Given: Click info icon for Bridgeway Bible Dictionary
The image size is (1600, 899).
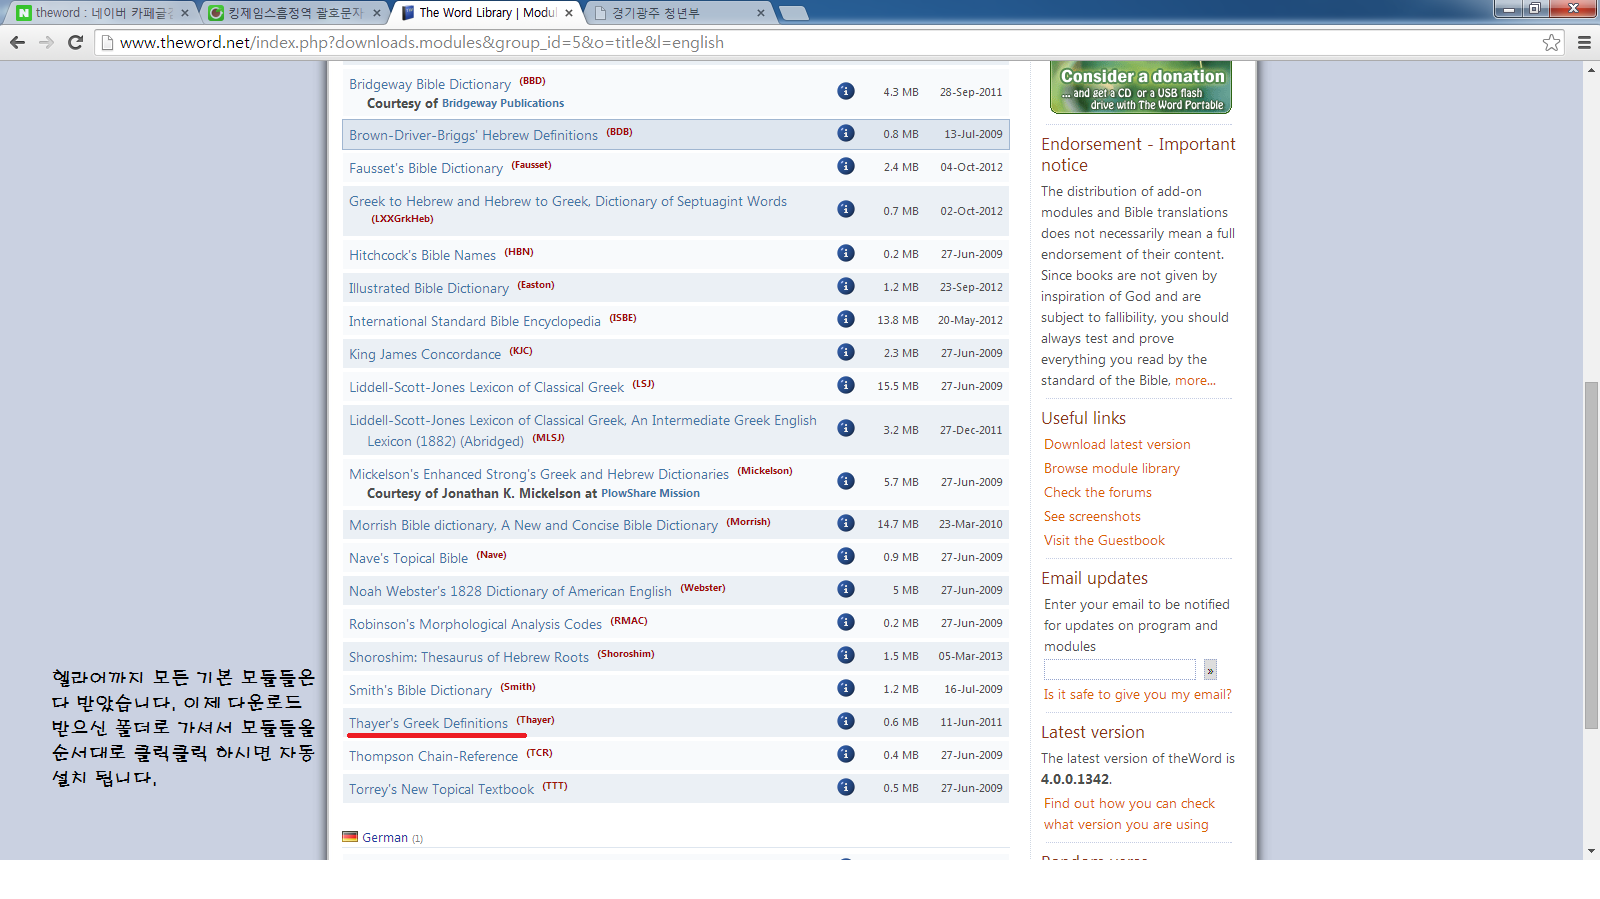Looking at the screenshot, I should [x=846, y=91].
